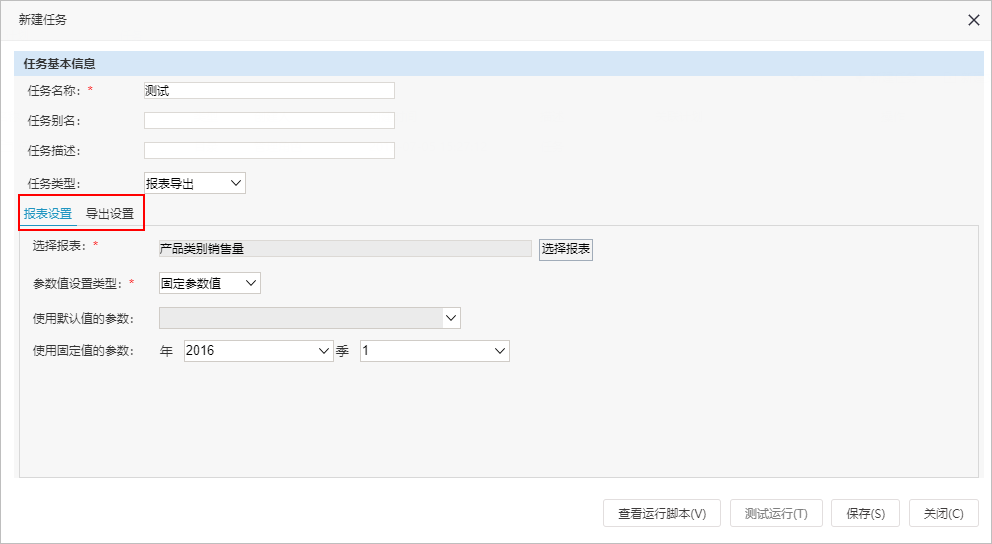Click the read-only 产品类别销售量 report field
992x544 pixels.
(345, 249)
